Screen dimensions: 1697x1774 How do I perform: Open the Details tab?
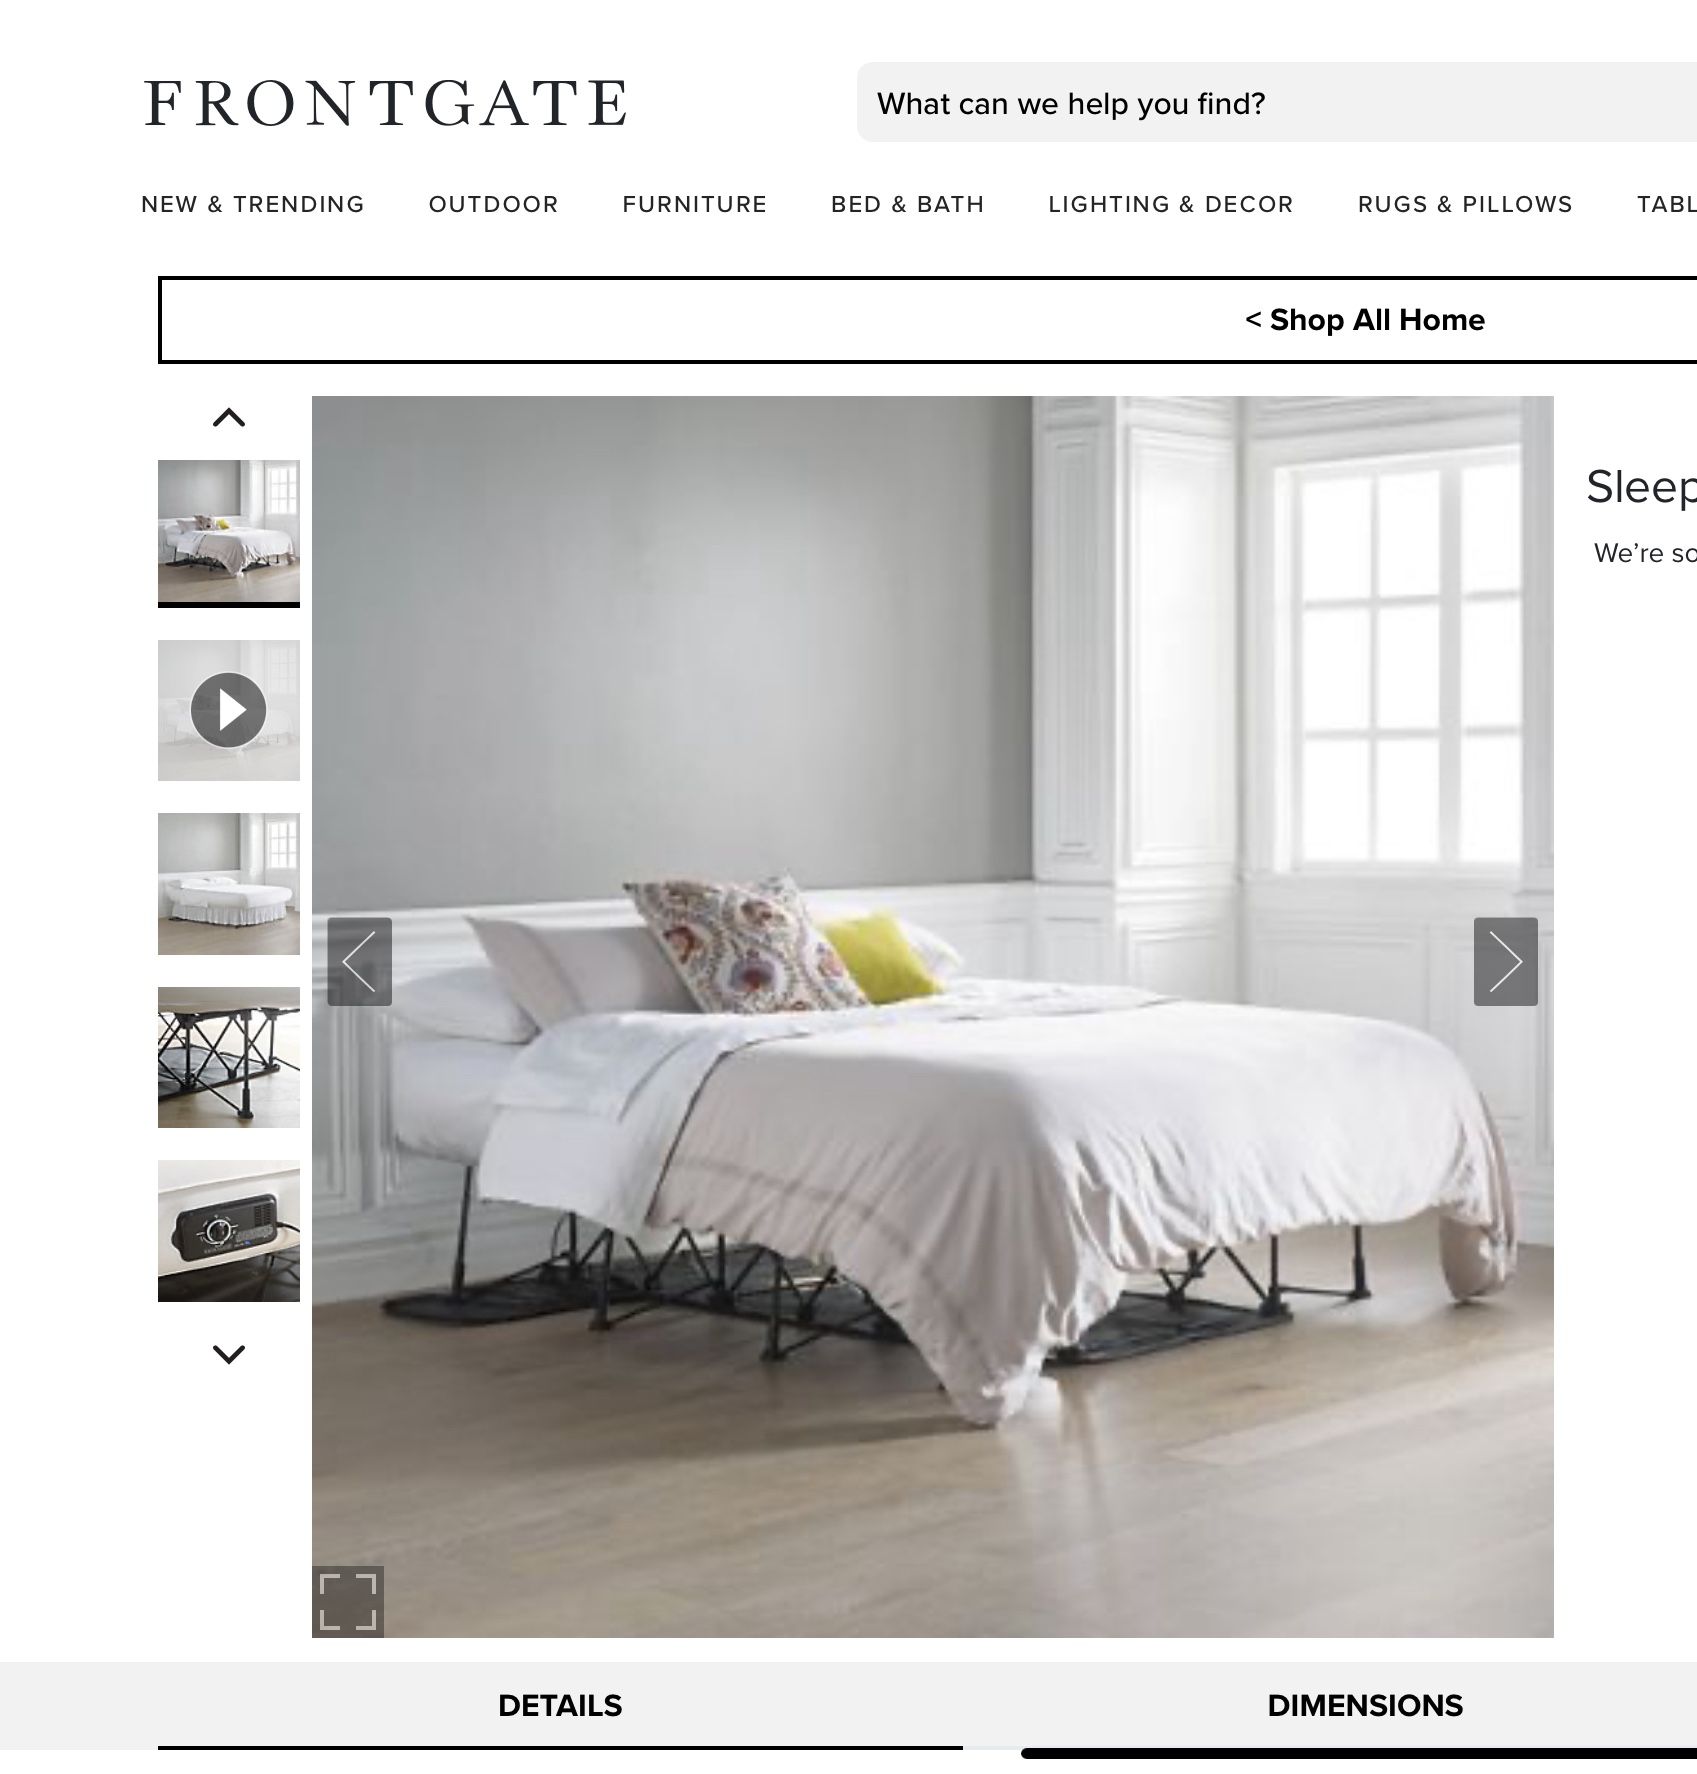[560, 1705]
